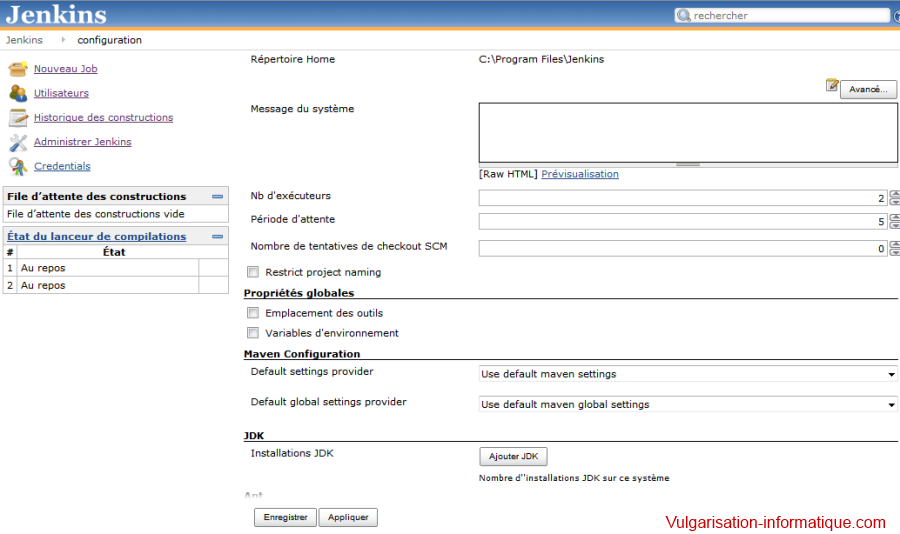Image resolution: width=900 pixels, height=534 pixels.
Task: Go to Jenkins breadcrumb
Action: pos(24,40)
